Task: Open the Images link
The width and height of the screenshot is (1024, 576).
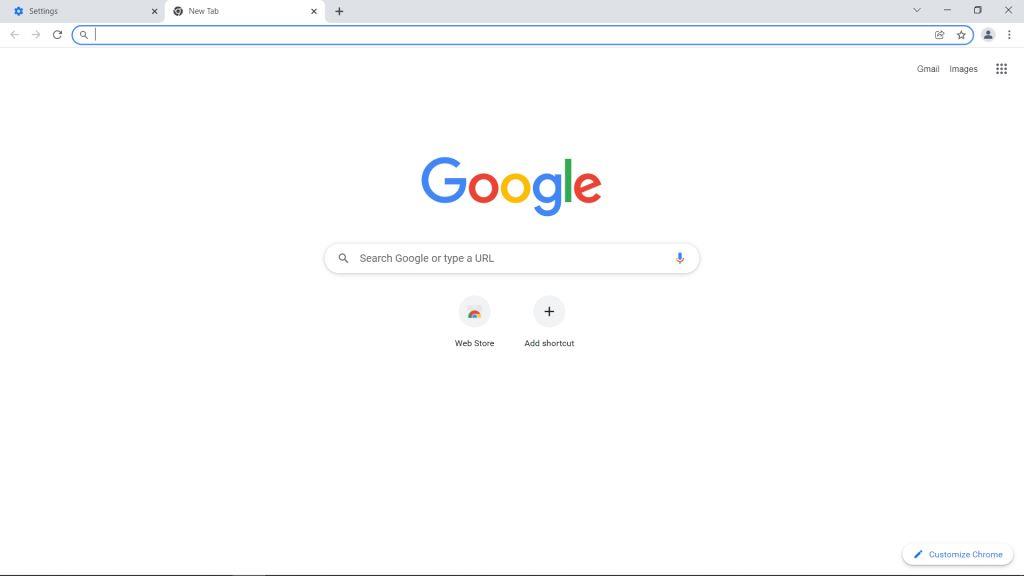Action: pyautogui.click(x=963, y=69)
